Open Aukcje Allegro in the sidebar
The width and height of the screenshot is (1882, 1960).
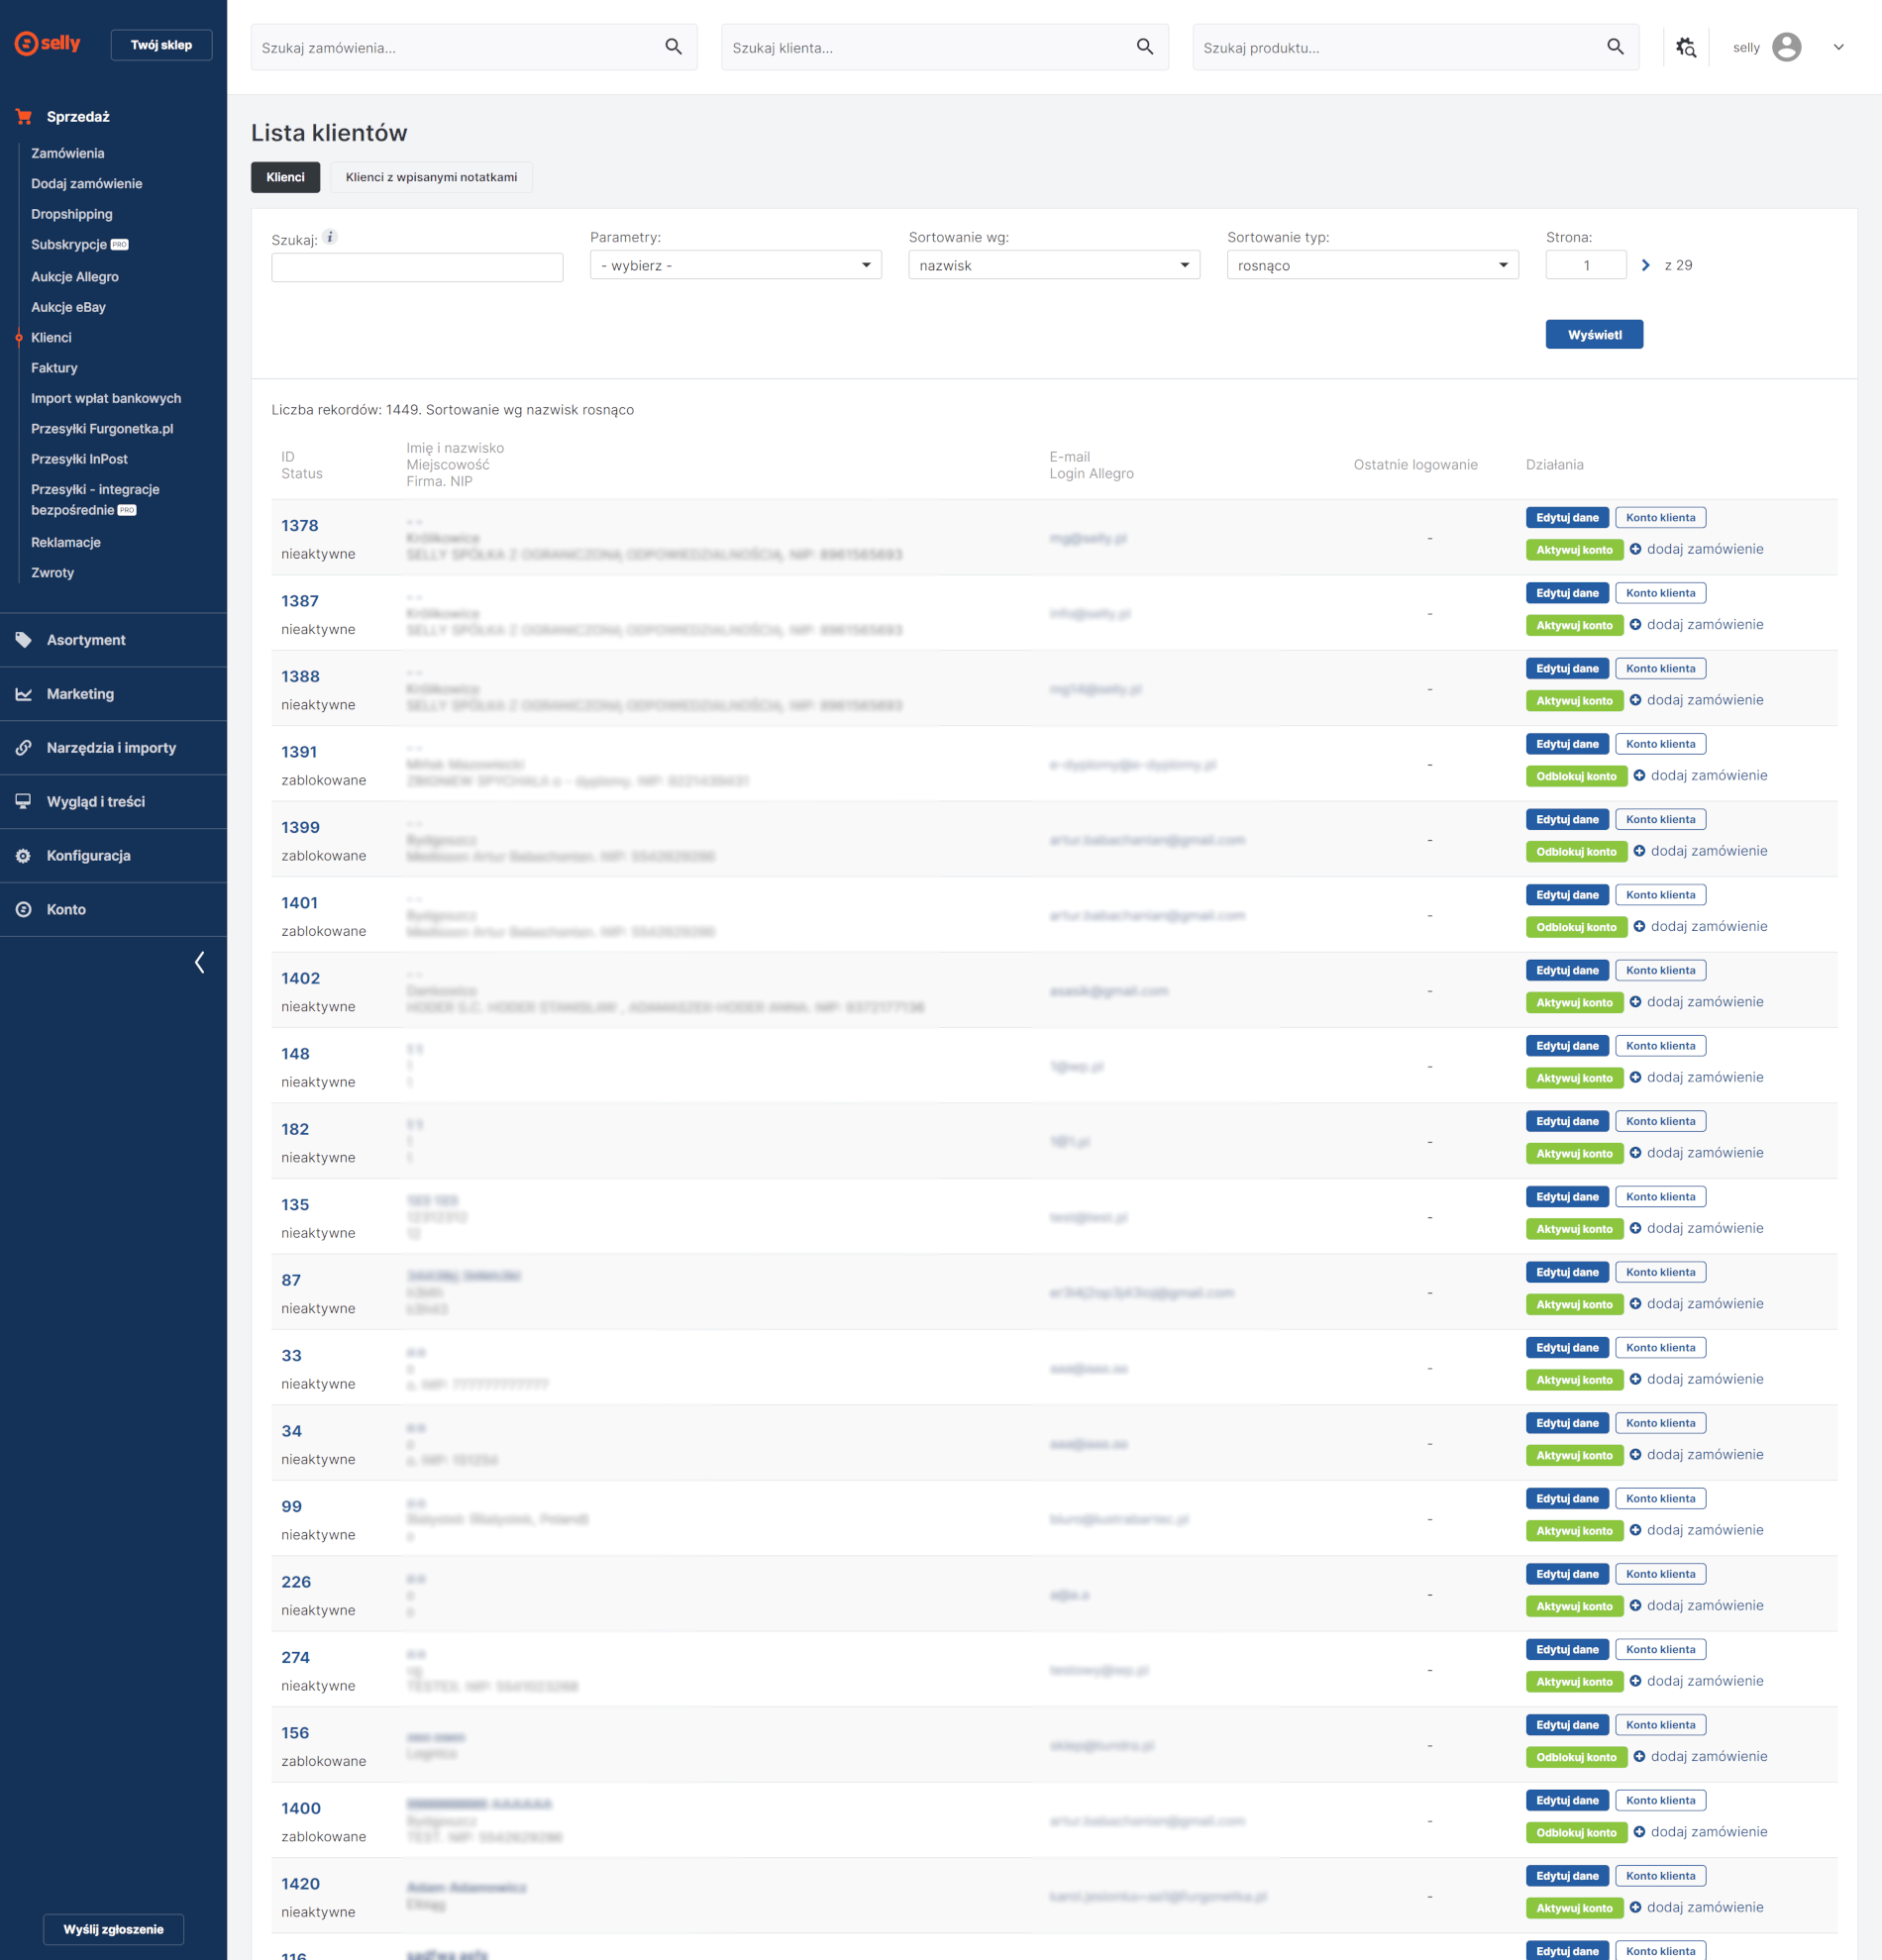(75, 277)
